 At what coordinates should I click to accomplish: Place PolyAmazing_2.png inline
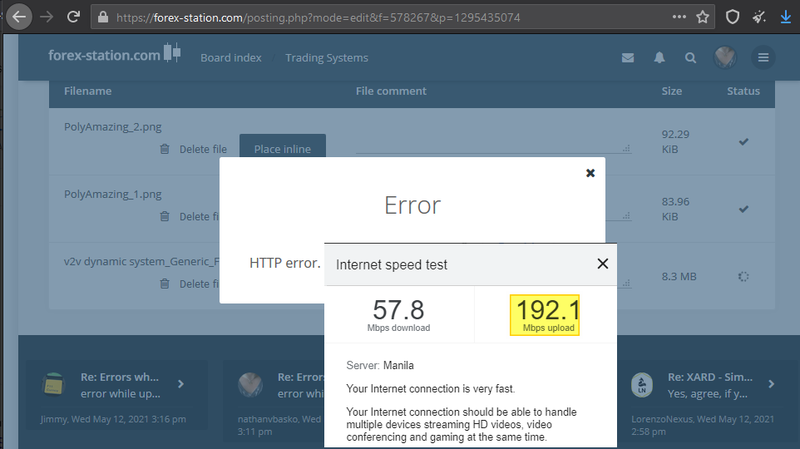pyautogui.click(x=282, y=148)
